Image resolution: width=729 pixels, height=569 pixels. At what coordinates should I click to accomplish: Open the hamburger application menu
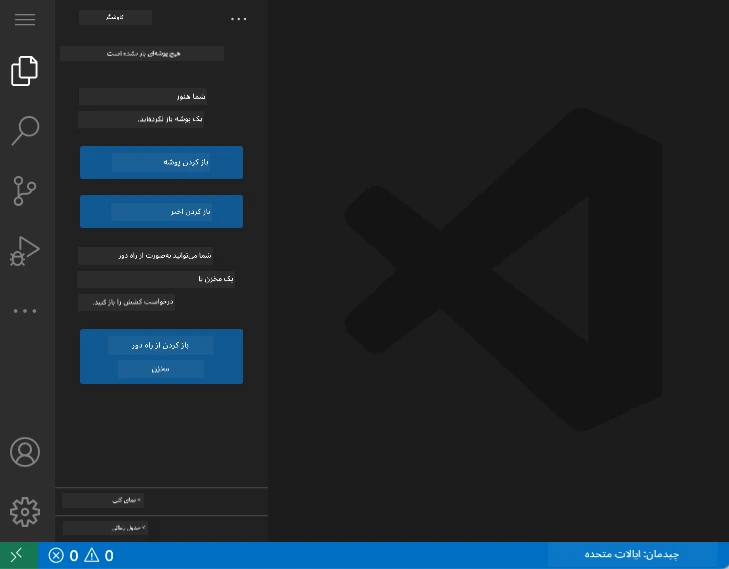pos(25,19)
